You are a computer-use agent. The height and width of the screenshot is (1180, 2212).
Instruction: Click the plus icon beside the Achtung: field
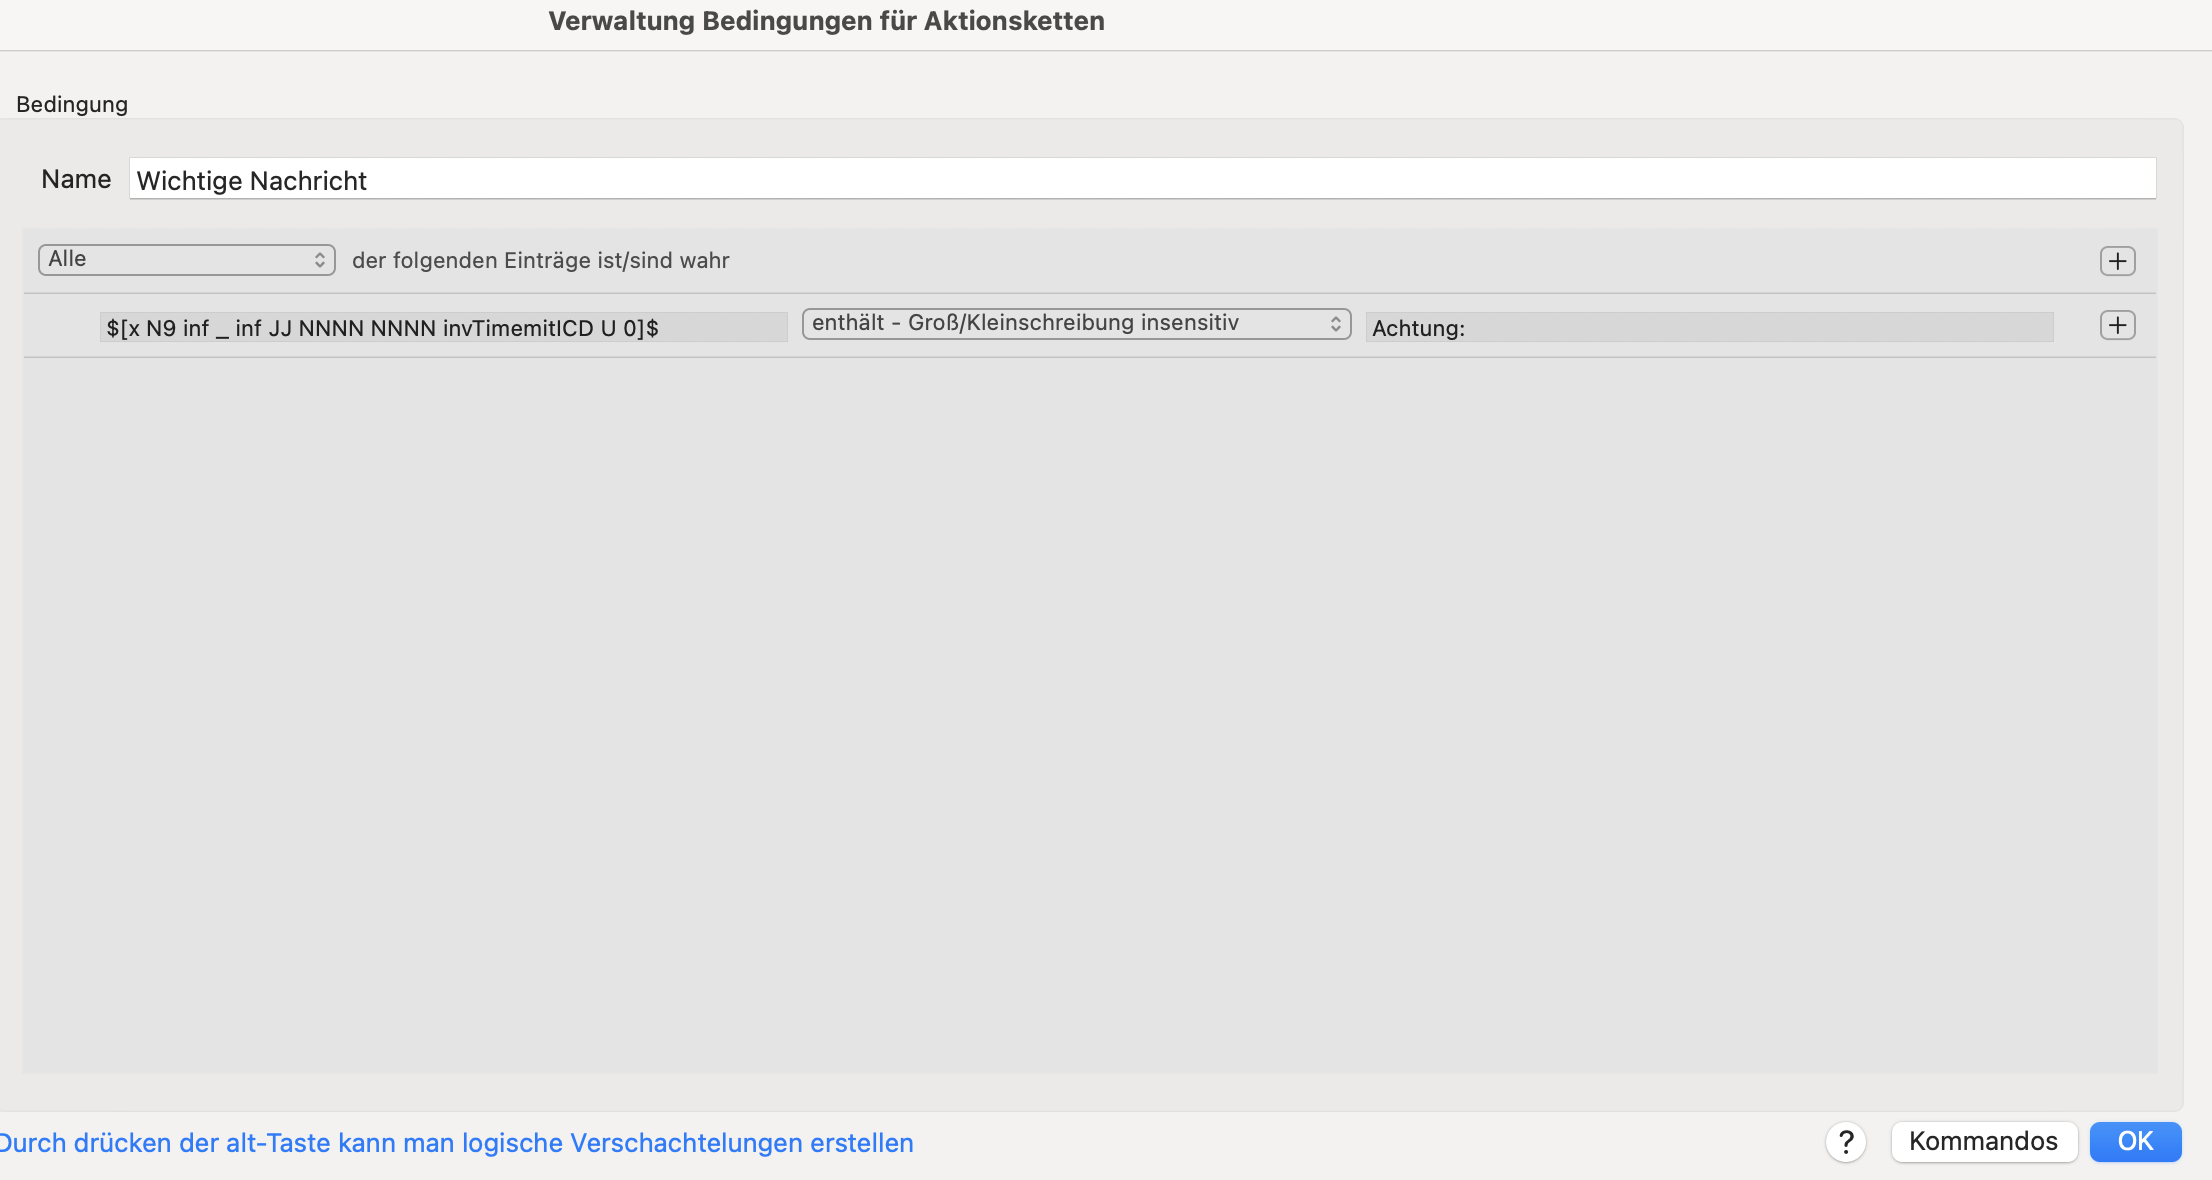2117,325
